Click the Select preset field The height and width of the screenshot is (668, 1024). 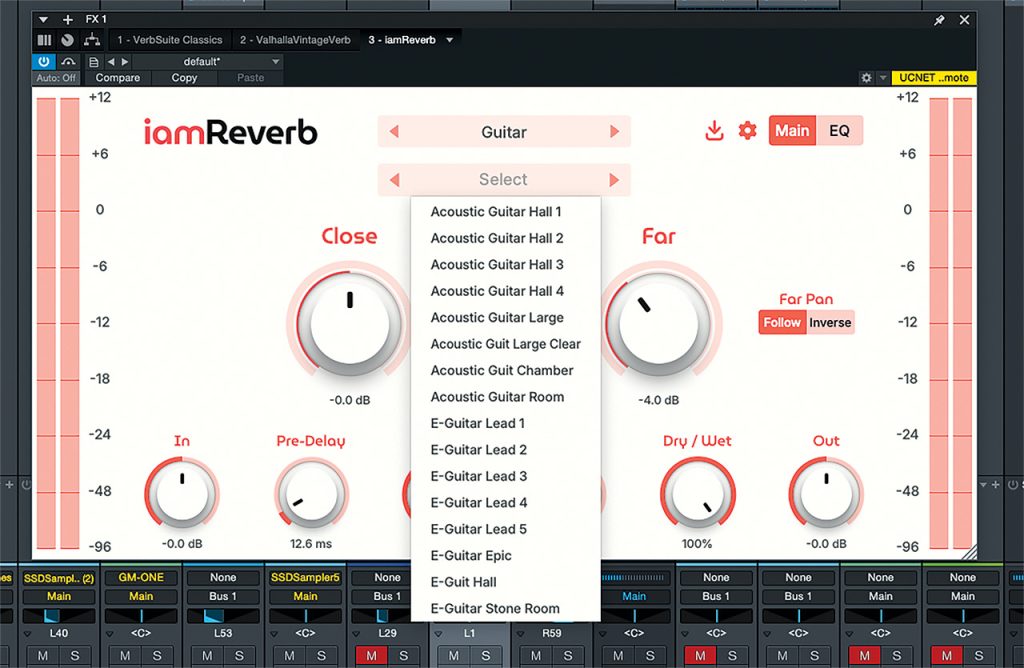point(504,180)
